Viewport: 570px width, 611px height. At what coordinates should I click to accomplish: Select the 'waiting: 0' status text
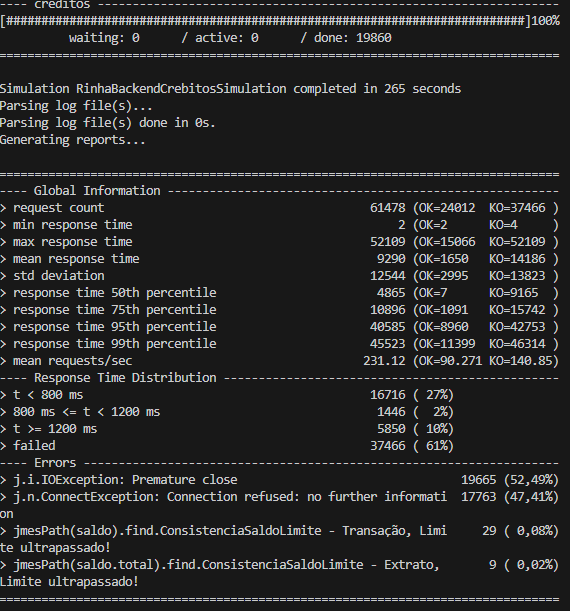(104, 38)
